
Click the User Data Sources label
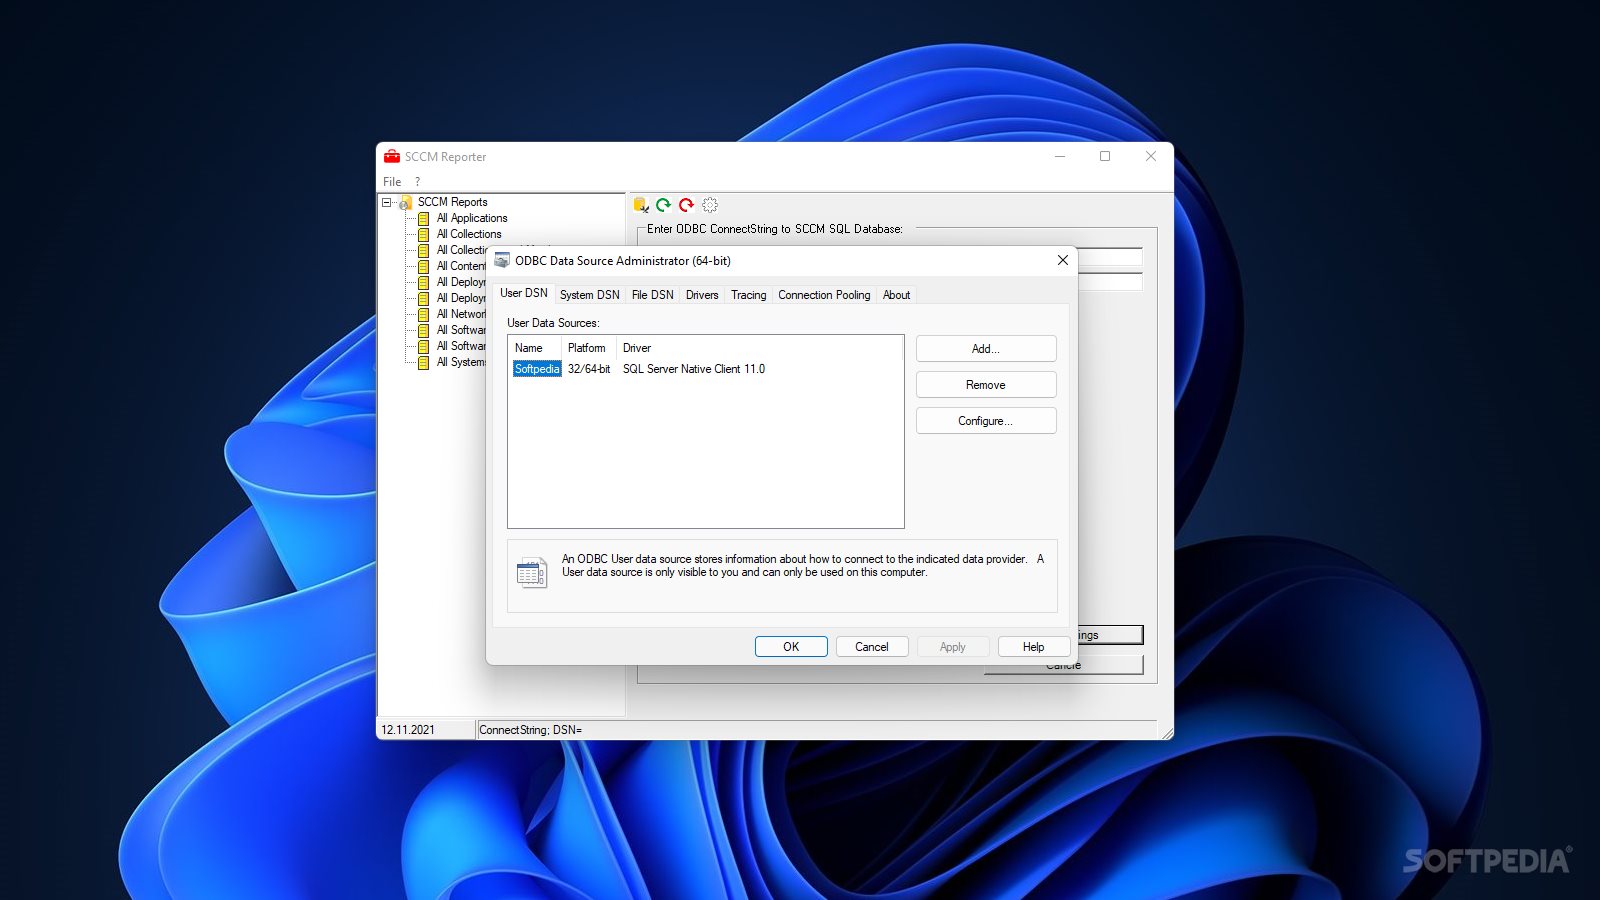pyautogui.click(x=553, y=323)
